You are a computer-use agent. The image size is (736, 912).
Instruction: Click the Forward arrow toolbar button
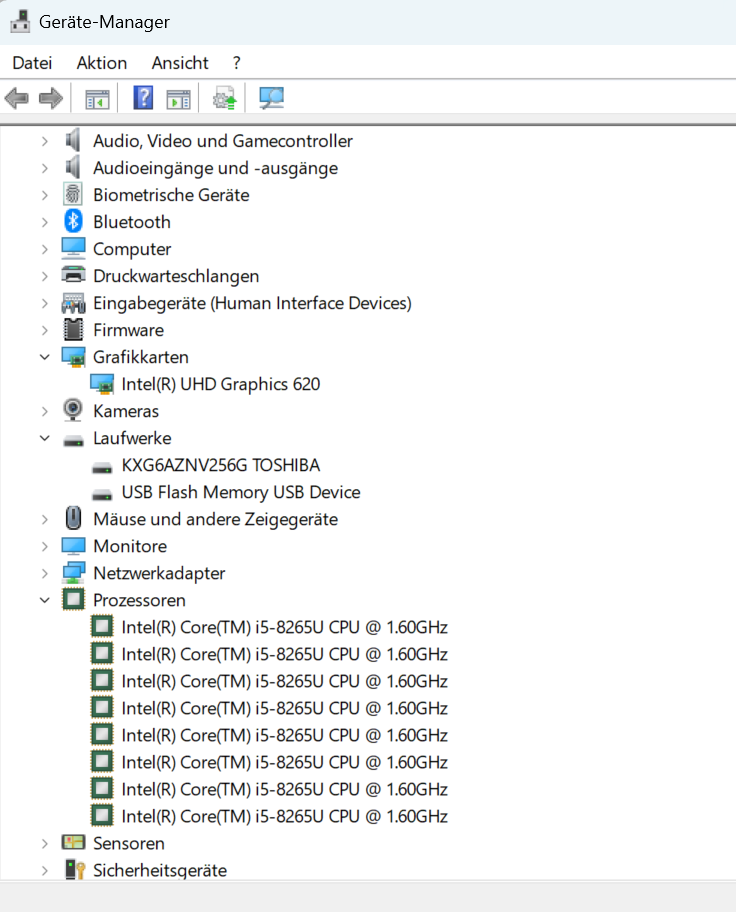pos(51,98)
